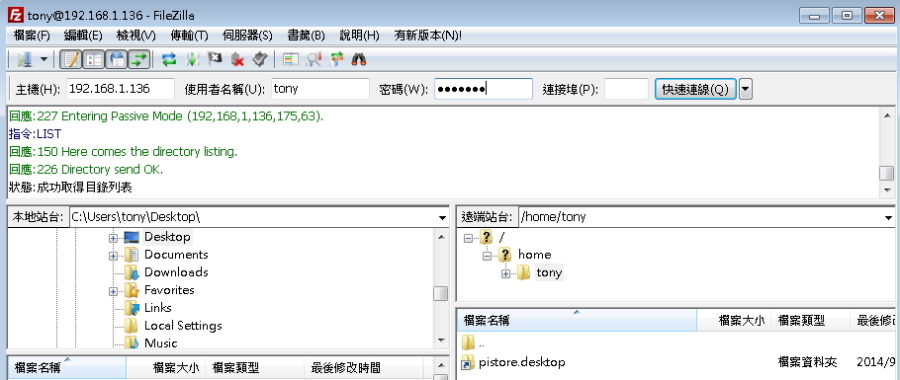Open the 書籤(B) menu
This screenshot has height=380, width=900.
306,36
